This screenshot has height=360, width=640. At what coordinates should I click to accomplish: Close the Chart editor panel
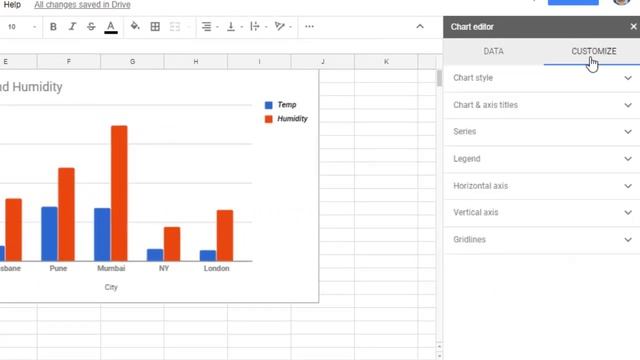[x=633, y=27]
